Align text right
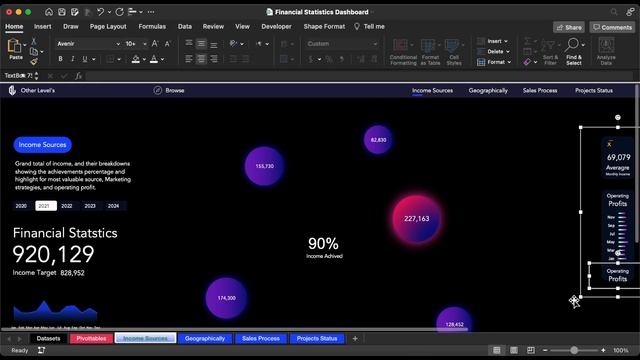 click(x=214, y=59)
